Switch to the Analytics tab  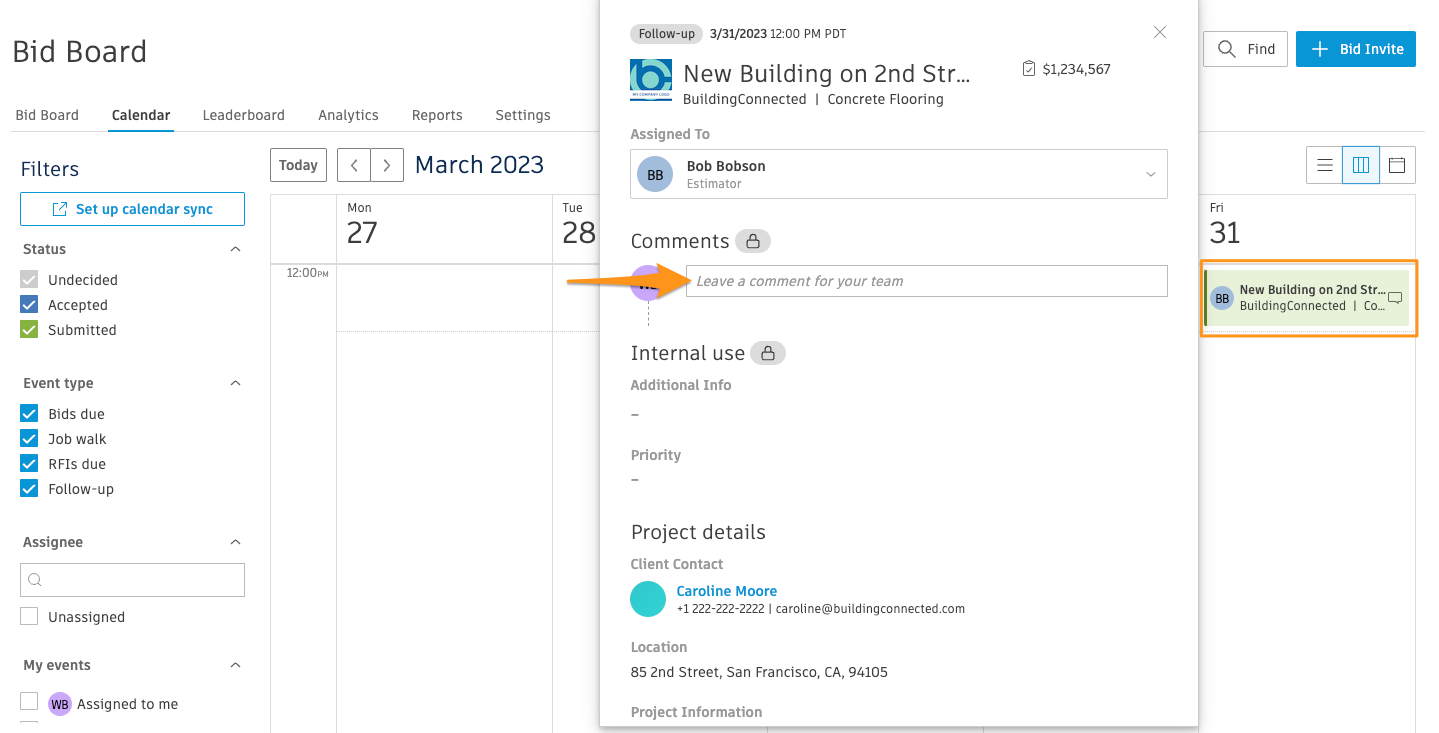tap(348, 115)
